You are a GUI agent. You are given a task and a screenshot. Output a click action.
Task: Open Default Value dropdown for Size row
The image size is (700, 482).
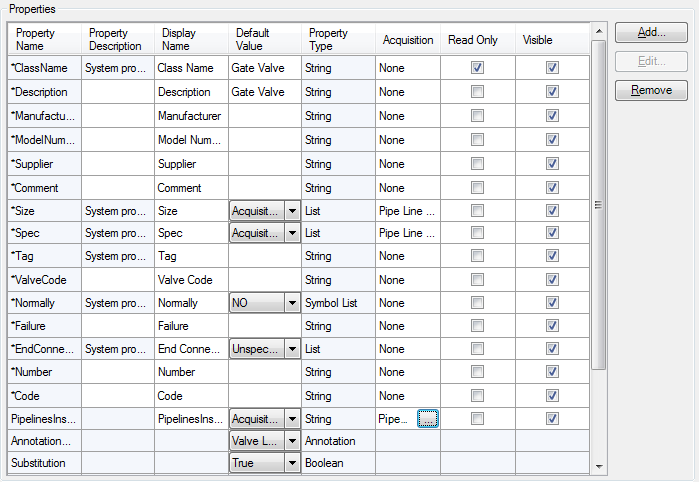(292, 211)
